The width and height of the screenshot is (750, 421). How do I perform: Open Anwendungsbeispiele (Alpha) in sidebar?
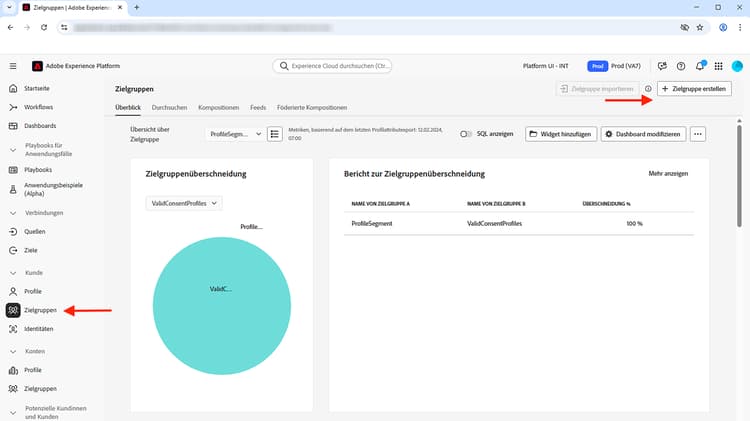[53, 189]
